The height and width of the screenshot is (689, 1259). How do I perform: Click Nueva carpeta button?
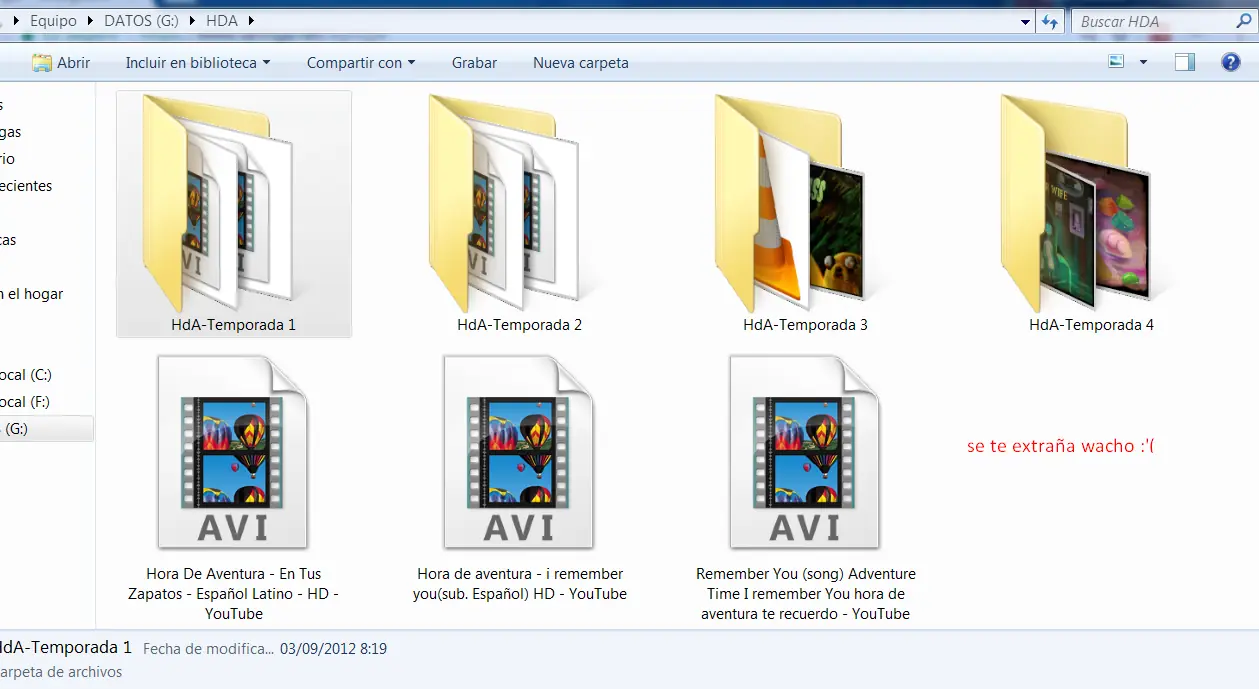(581, 62)
